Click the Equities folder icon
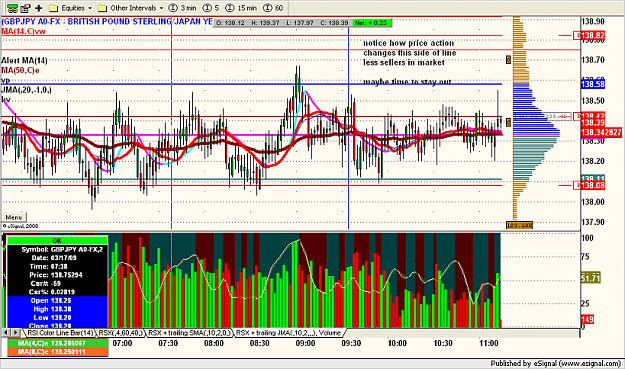This screenshot has height=369, width=625. pyautogui.click(x=54, y=8)
